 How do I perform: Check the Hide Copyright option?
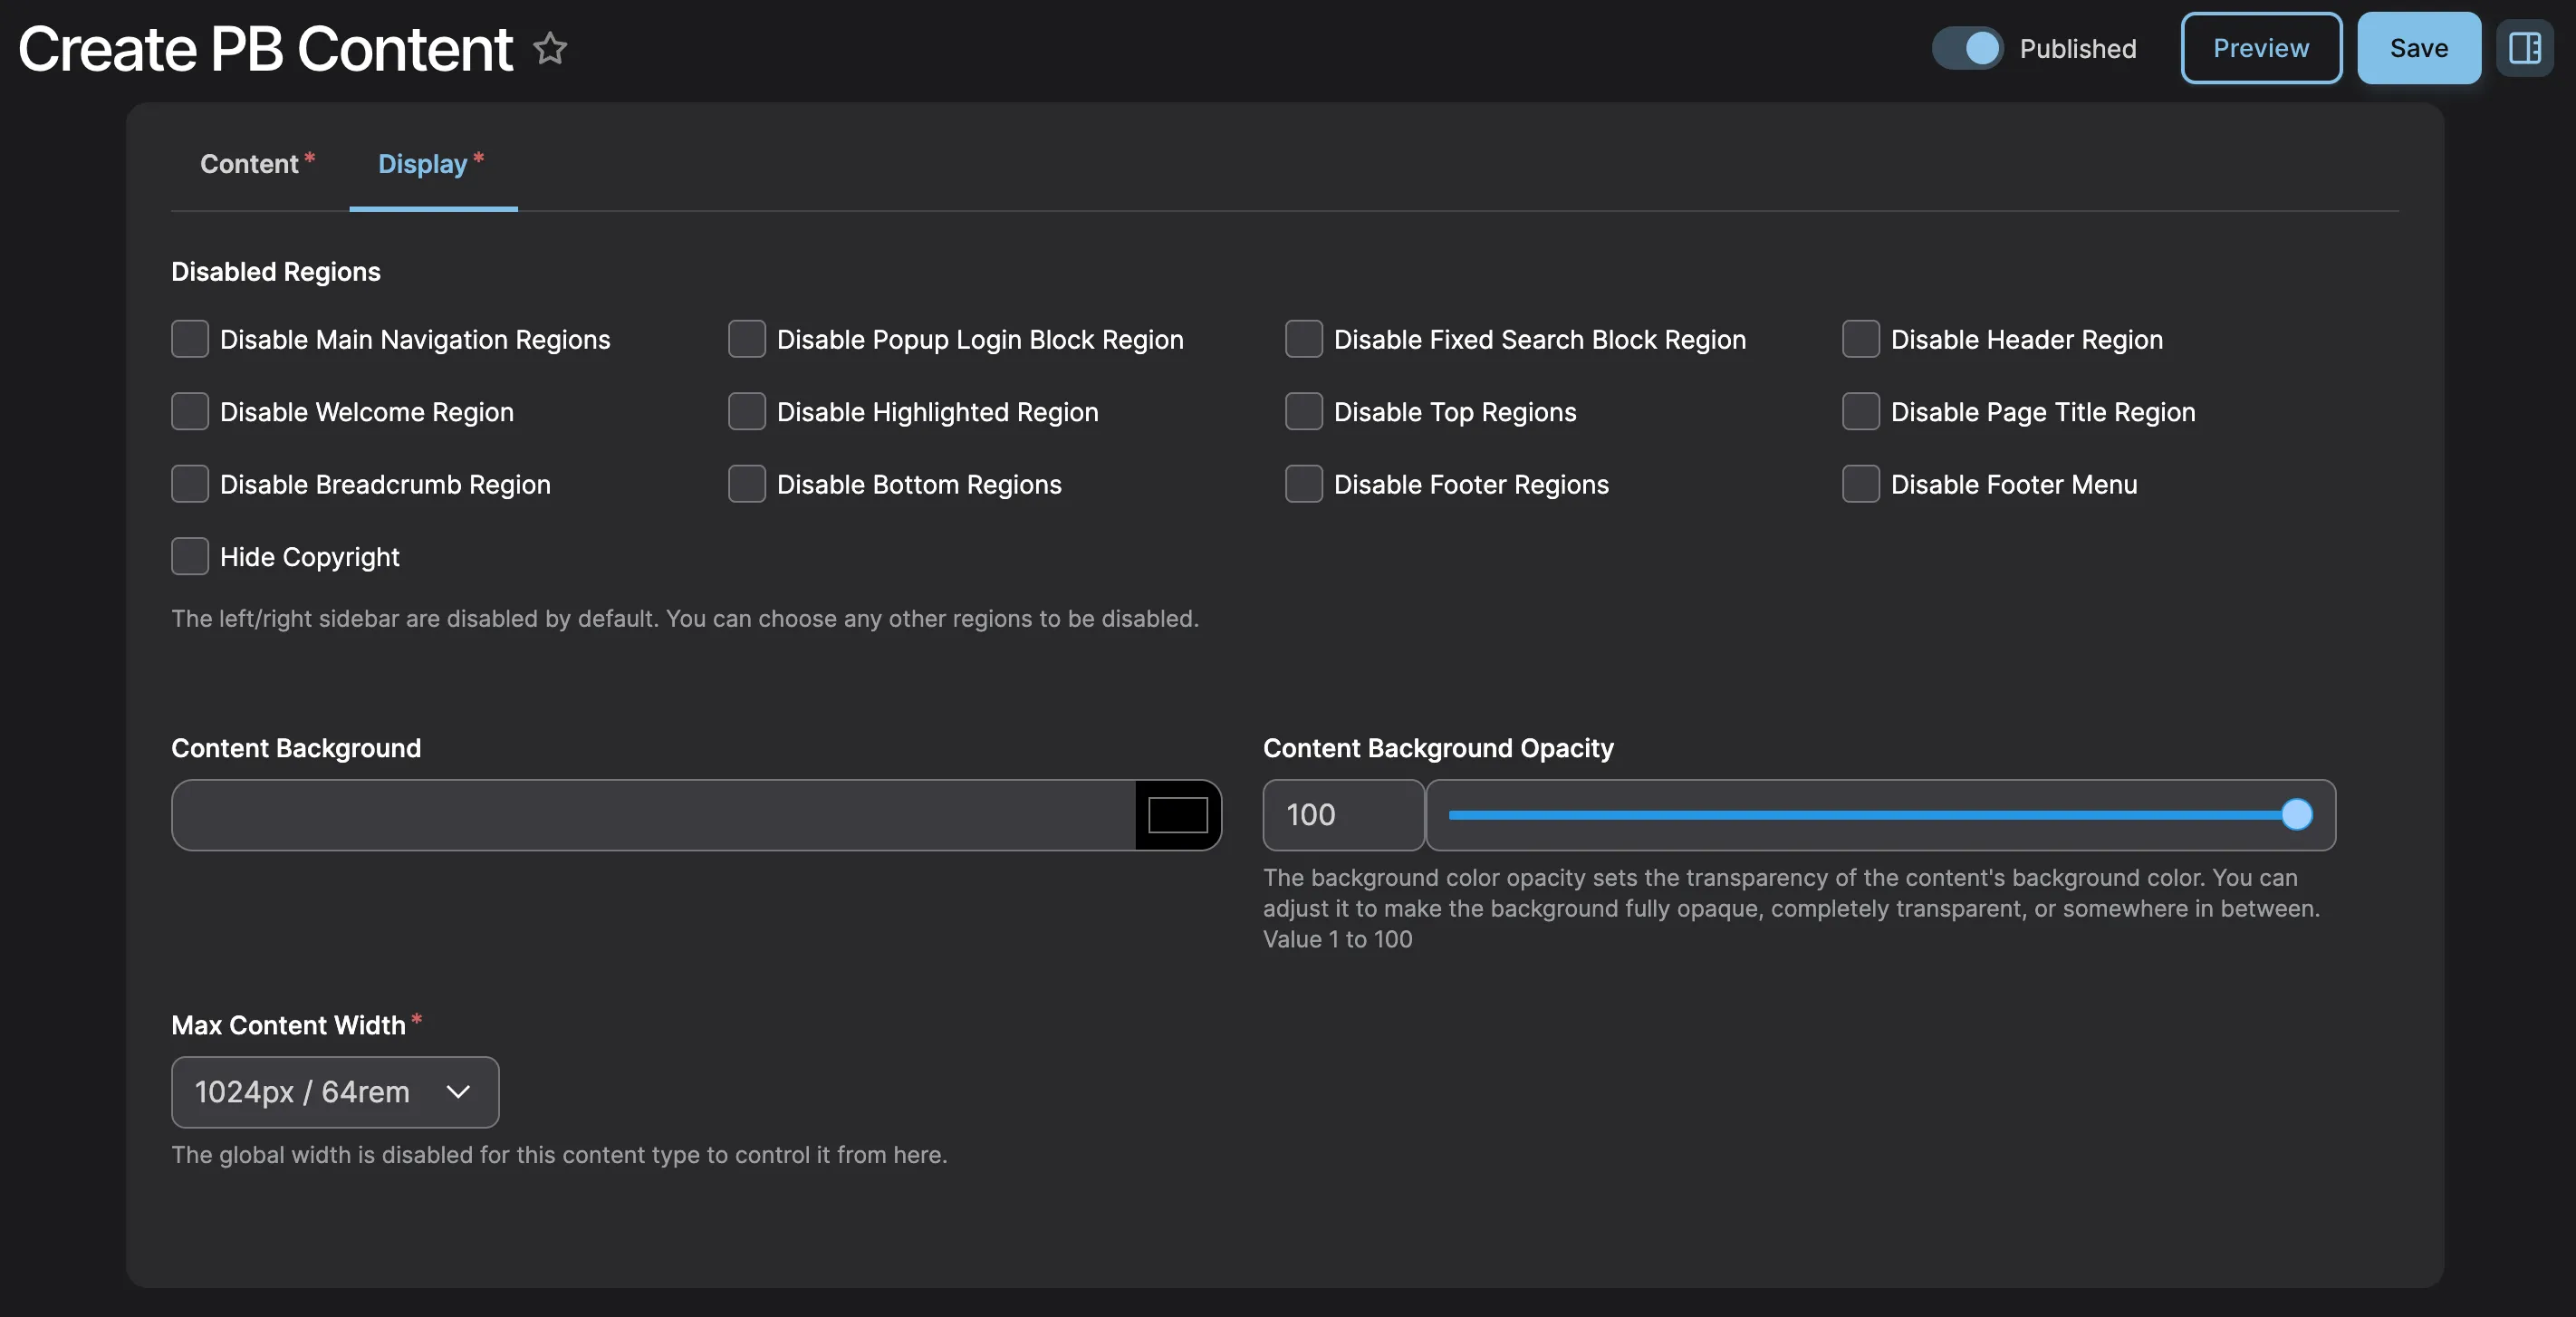click(190, 556)
